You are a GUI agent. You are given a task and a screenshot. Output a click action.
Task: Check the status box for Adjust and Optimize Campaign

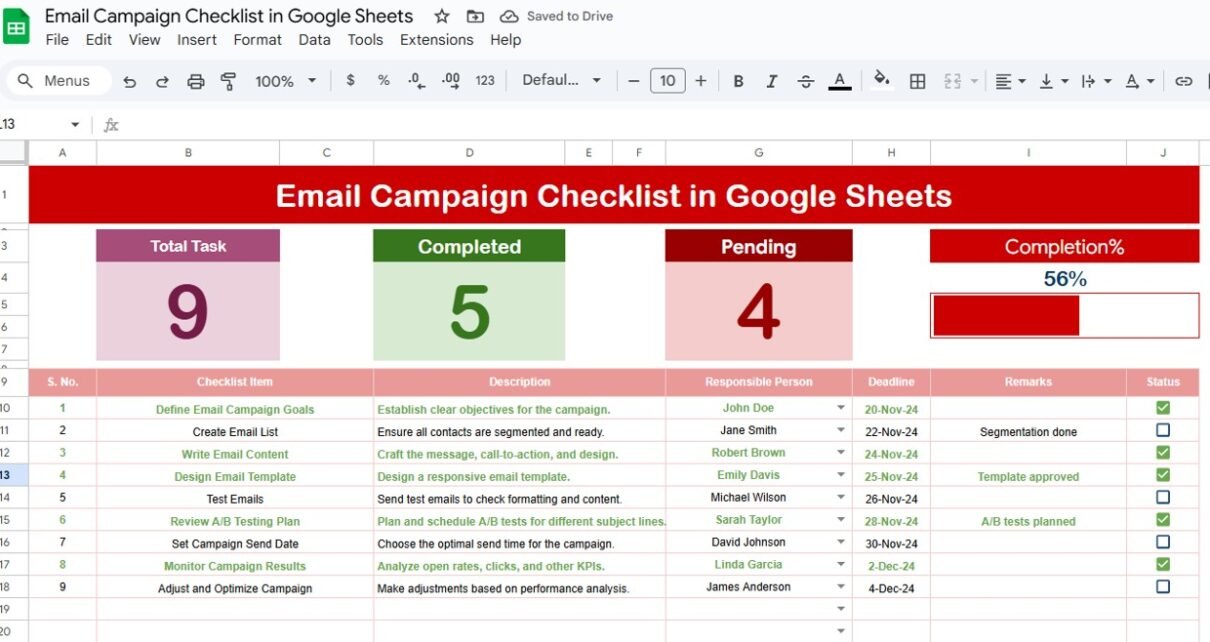[x=1163, y=587]
